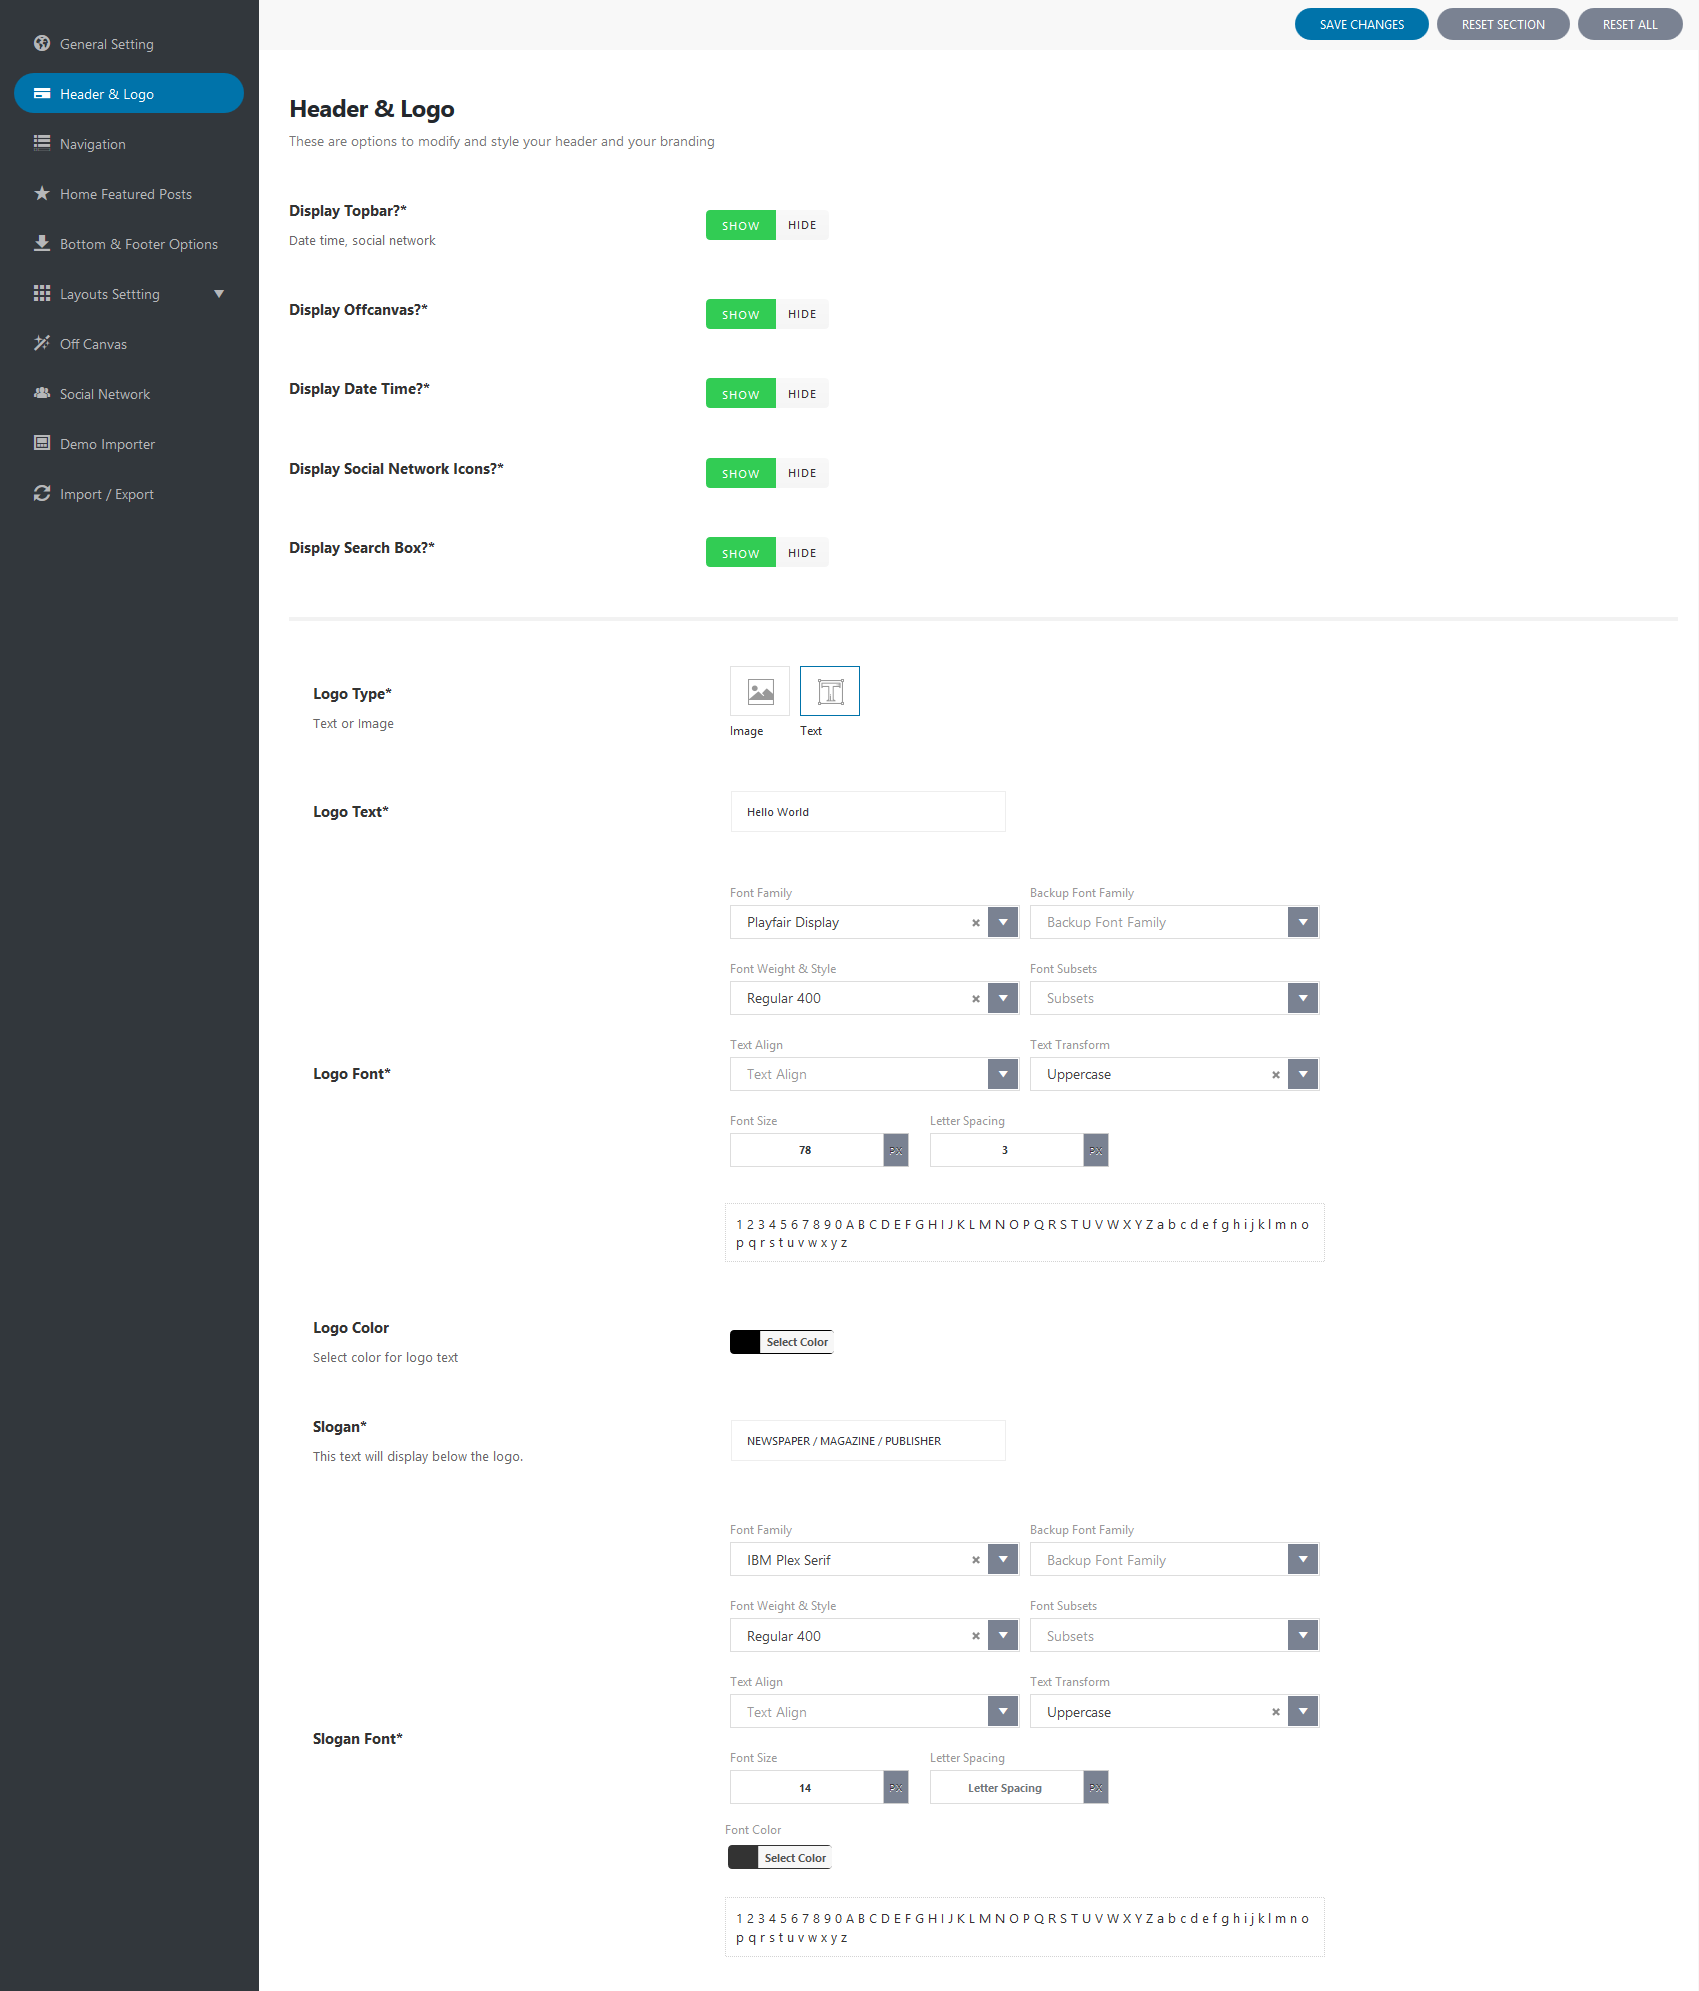Click the Logo Text input field
This screenshot has width=1699, height=1991.
867,812
